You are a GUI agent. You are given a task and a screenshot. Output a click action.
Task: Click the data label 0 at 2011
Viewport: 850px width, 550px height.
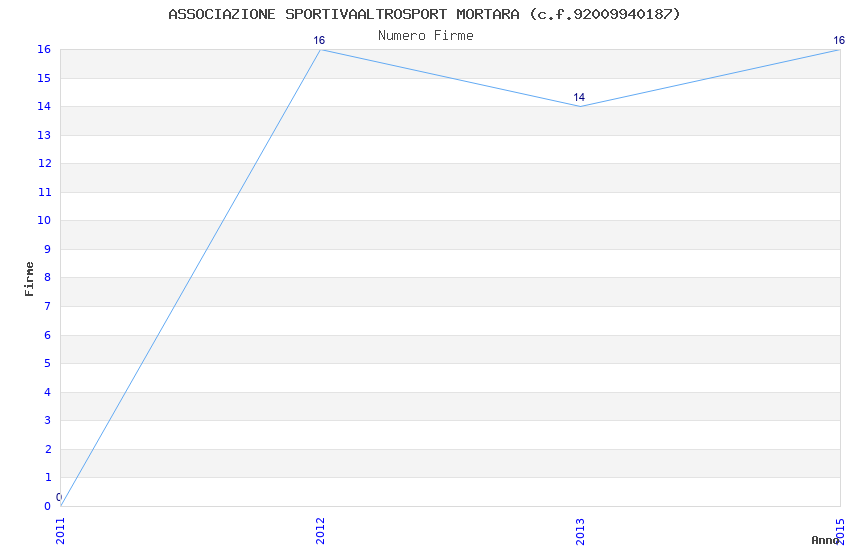(59, 497)
